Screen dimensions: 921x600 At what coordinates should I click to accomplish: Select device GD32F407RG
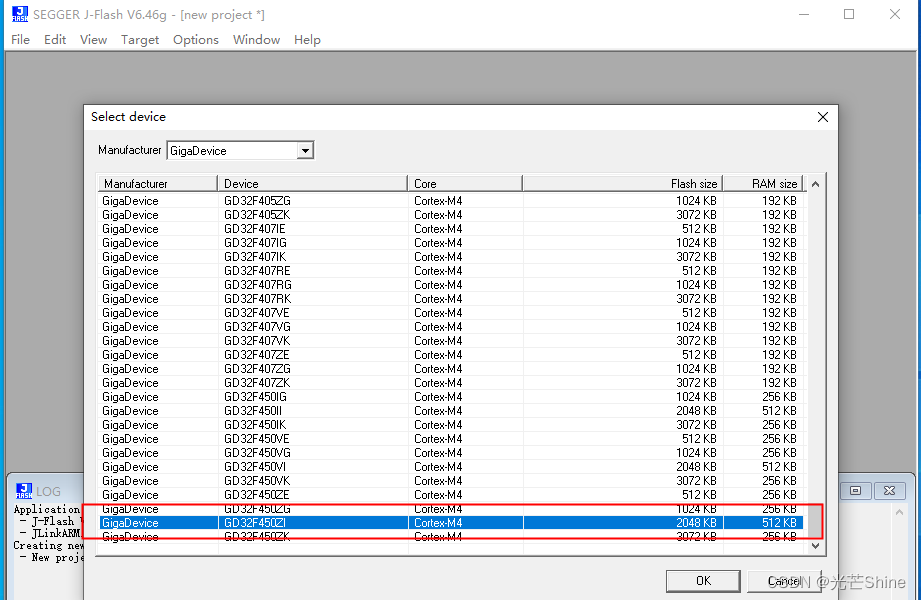tap(451, 284)
